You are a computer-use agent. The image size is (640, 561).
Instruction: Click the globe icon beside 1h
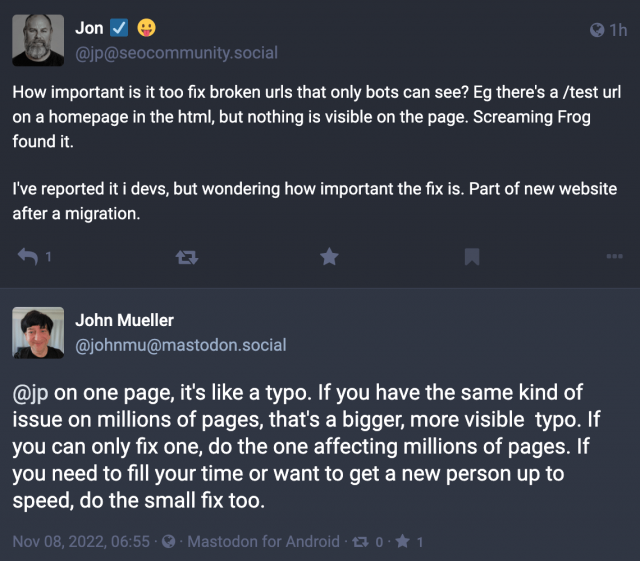[x=597, y=31]
